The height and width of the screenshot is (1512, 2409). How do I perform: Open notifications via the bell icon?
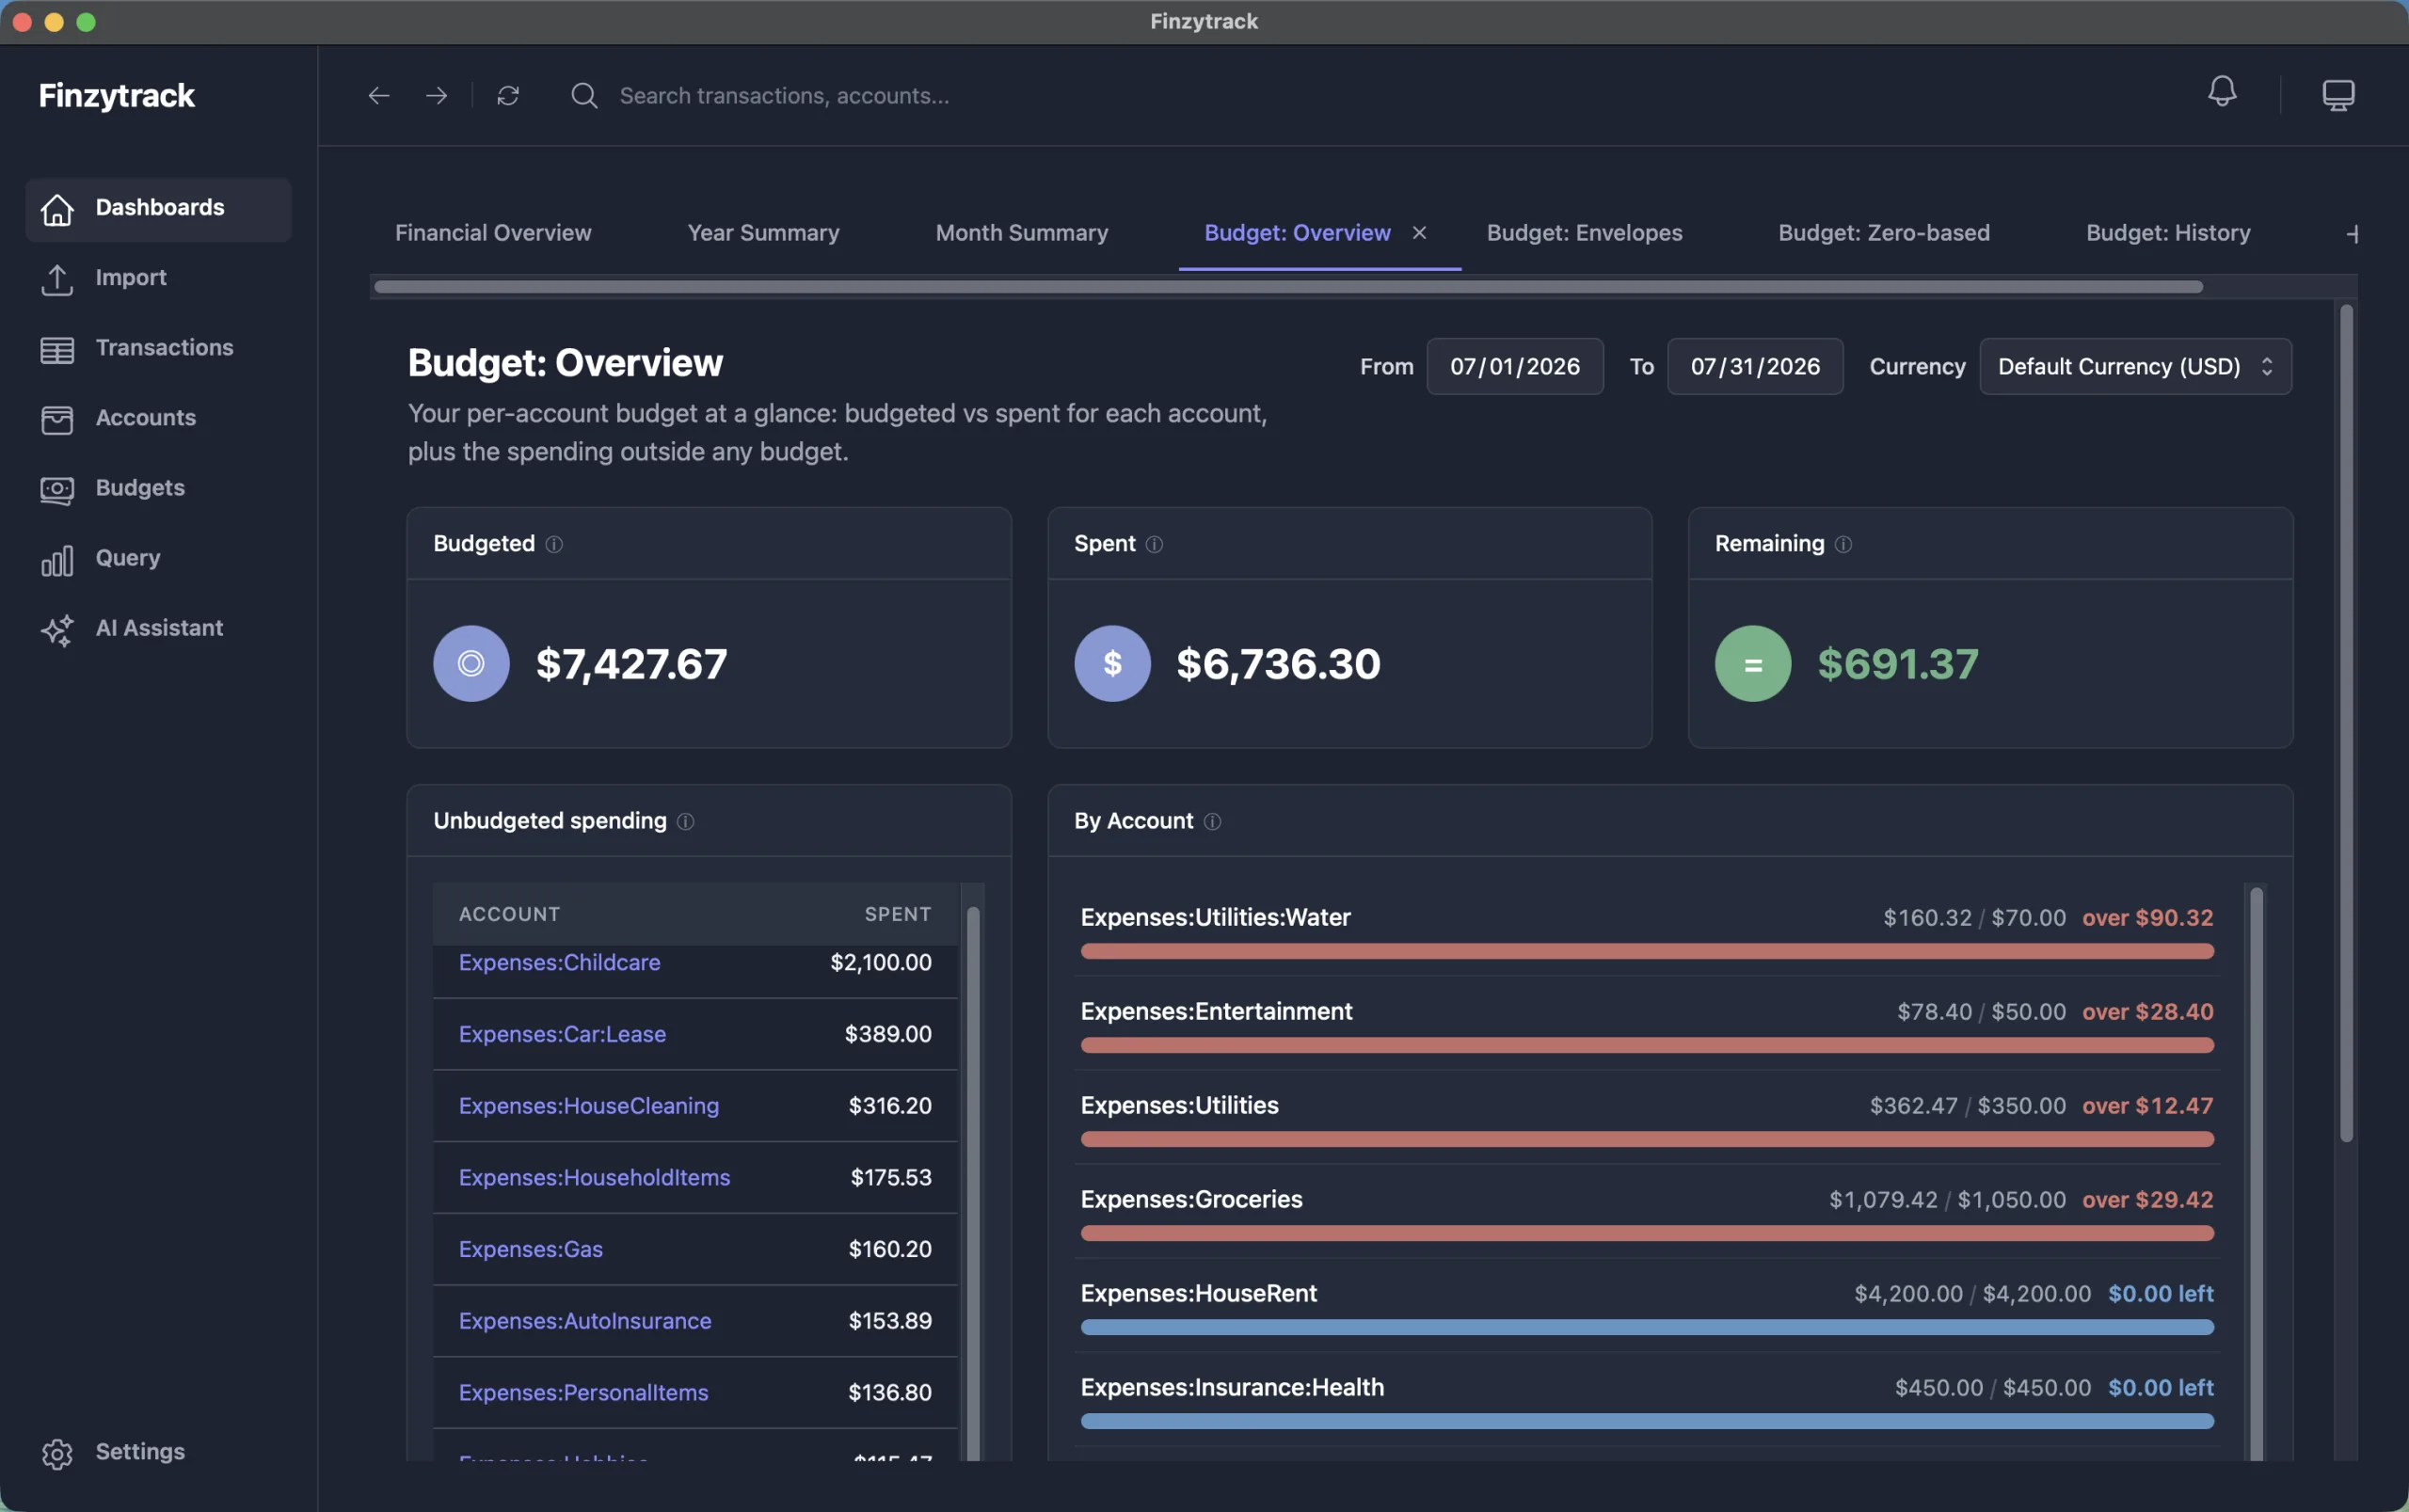click(x=2221, y=92)
